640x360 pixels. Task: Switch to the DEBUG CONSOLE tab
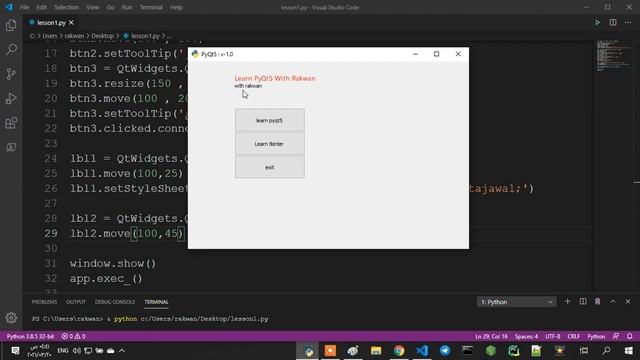point(115,302)
